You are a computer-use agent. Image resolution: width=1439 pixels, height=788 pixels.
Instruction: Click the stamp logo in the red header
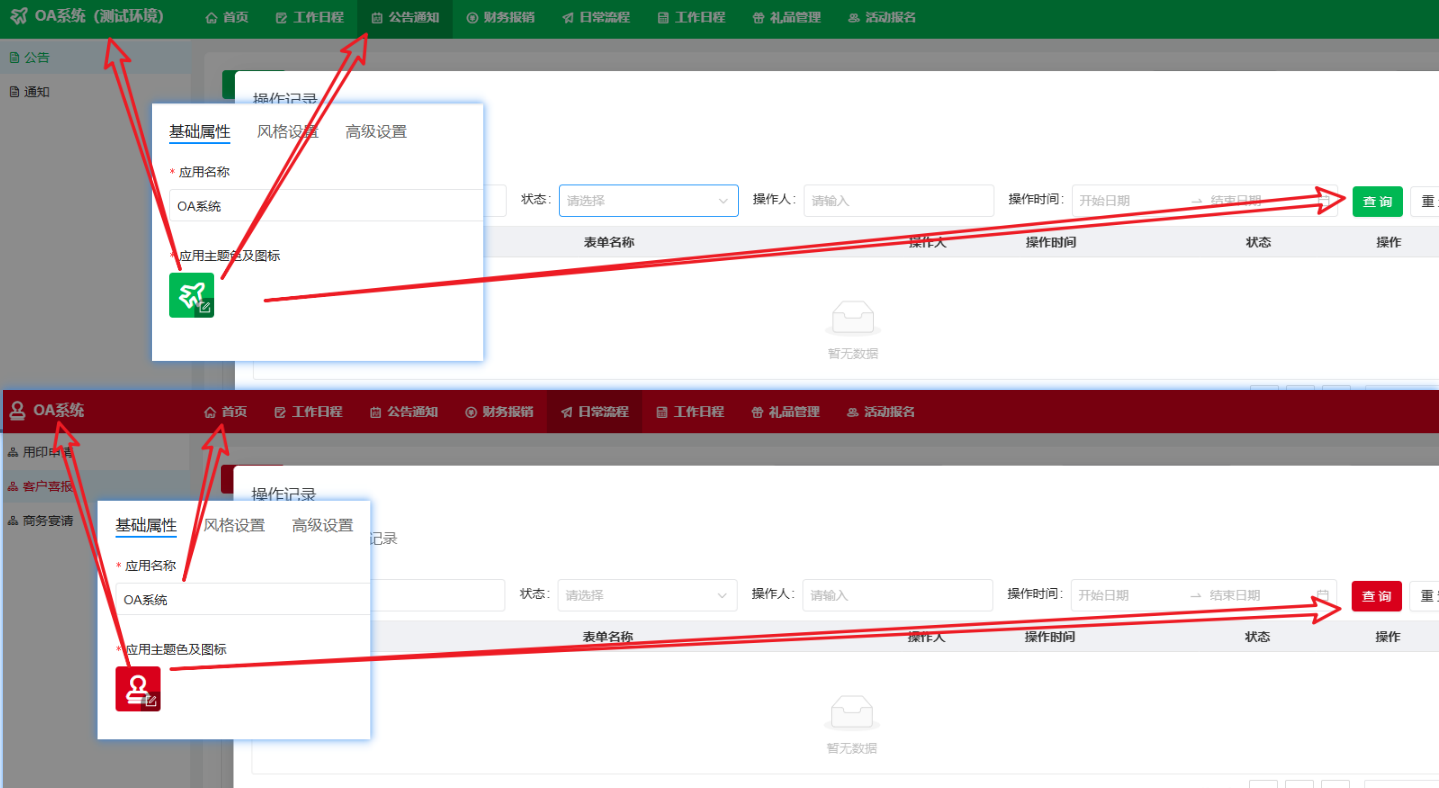[x=17, y=411]
